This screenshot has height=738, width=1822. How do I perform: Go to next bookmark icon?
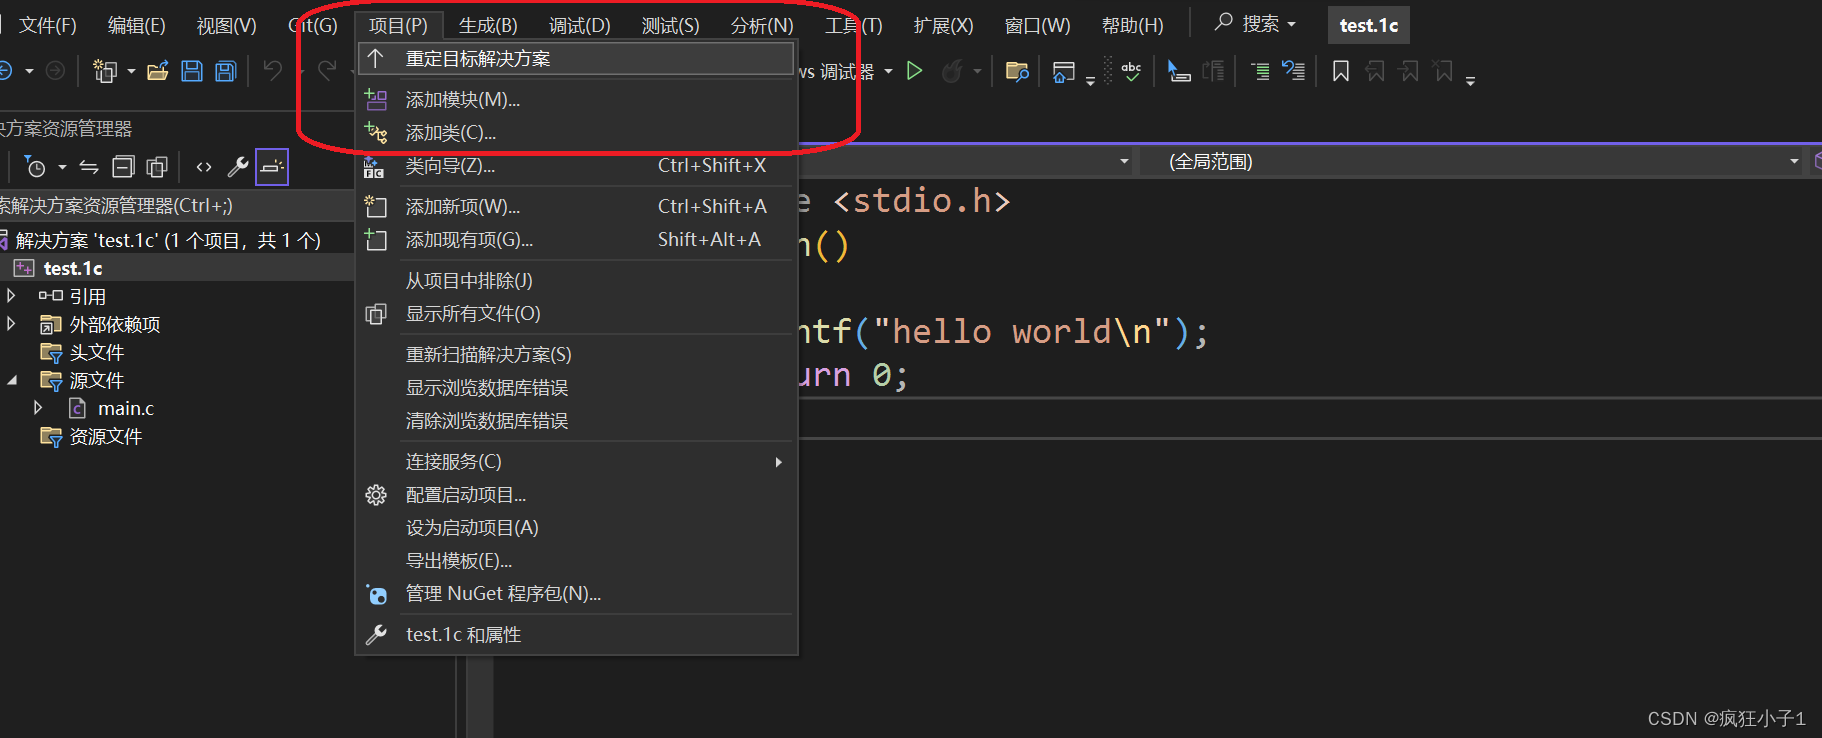1410,71
